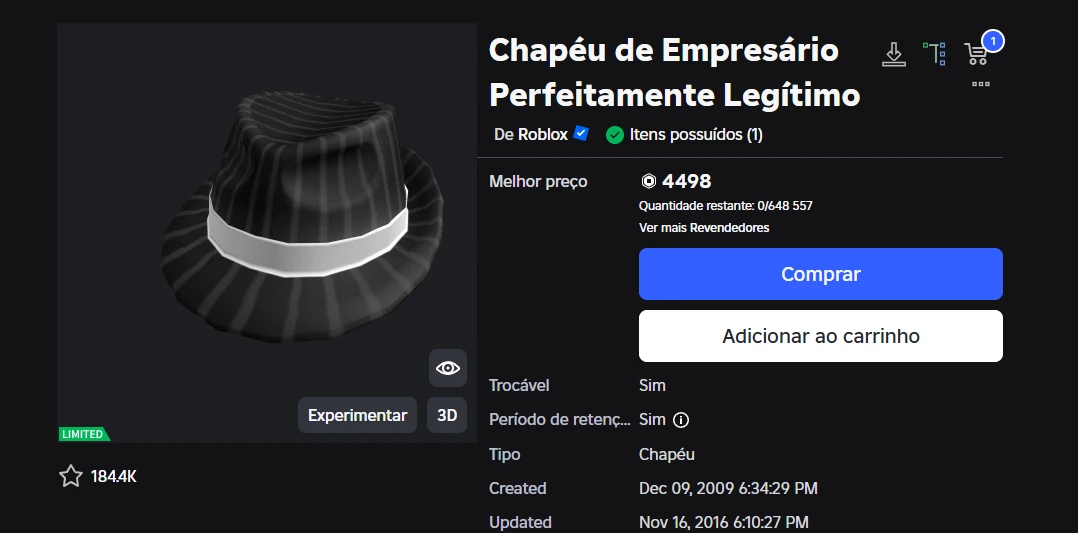Open the hierarchy tree extension icon

click(935, 54)
